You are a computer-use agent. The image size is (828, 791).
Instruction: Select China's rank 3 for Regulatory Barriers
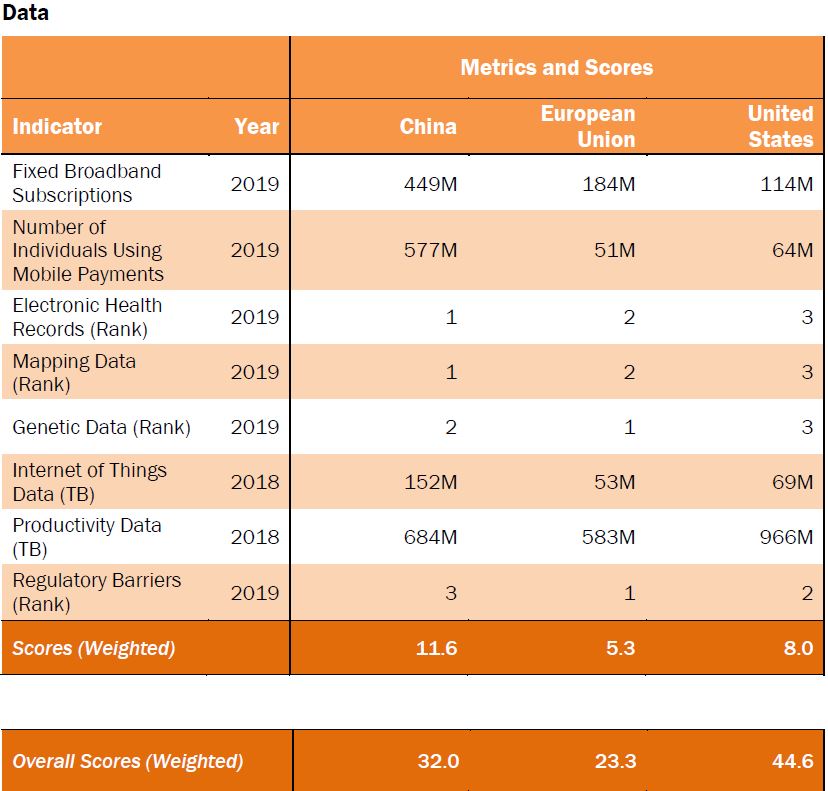pos(451,593)
